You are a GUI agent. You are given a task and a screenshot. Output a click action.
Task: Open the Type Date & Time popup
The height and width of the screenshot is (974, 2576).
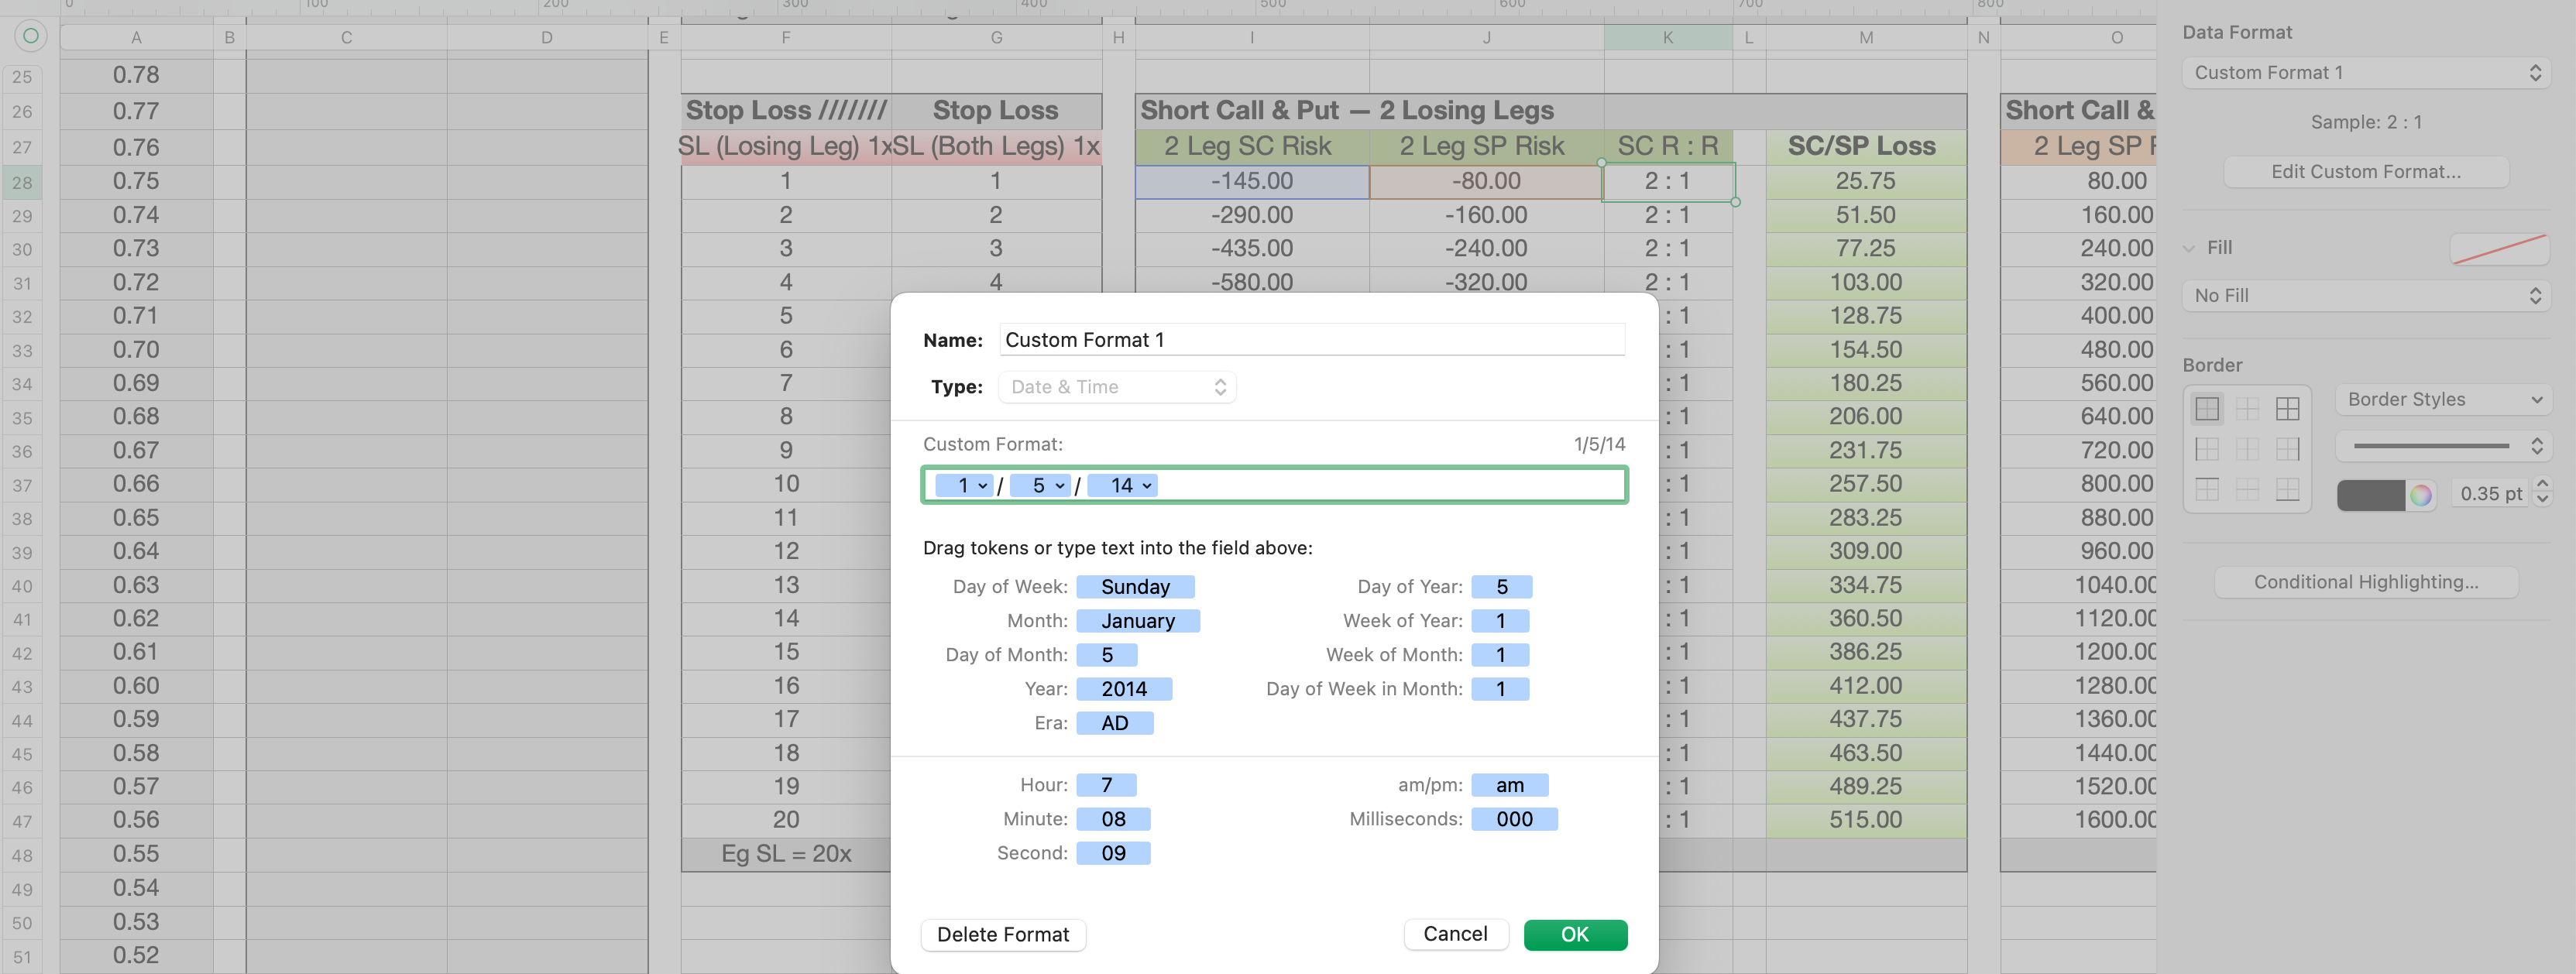[1116, 387]
